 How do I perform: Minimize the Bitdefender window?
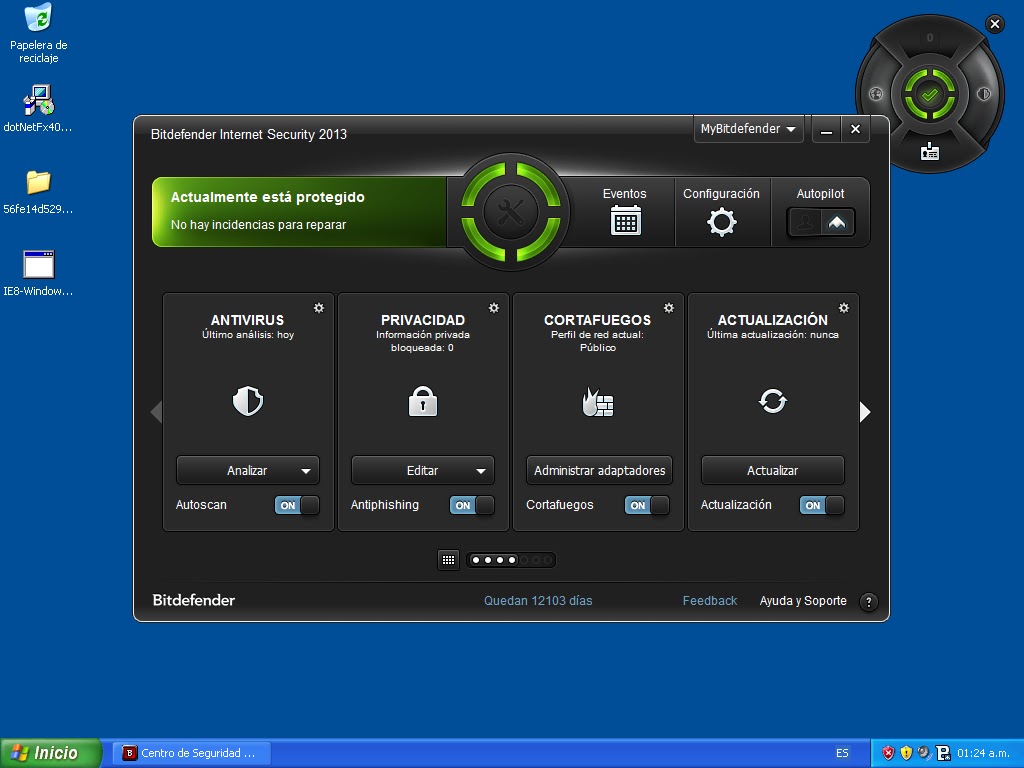click(x=826, y=129)
